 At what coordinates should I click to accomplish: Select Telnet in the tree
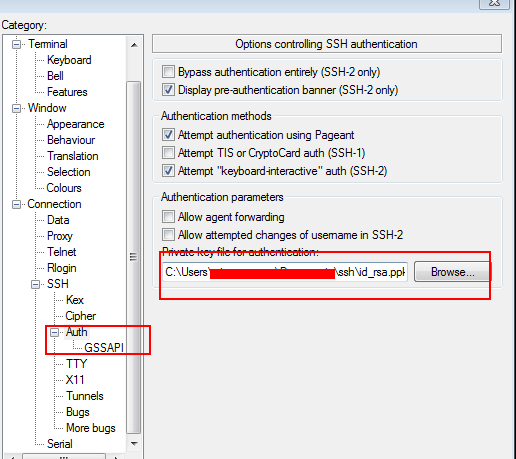coord(61,252)
